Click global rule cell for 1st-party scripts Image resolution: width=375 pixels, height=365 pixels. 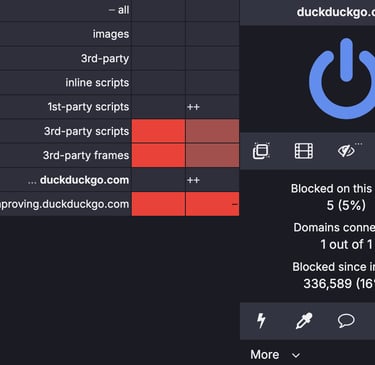click(158, 107)
